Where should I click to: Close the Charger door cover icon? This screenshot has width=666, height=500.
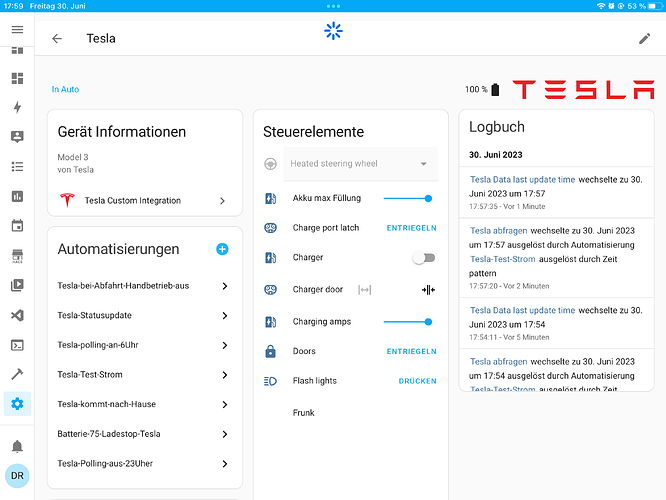428,290
